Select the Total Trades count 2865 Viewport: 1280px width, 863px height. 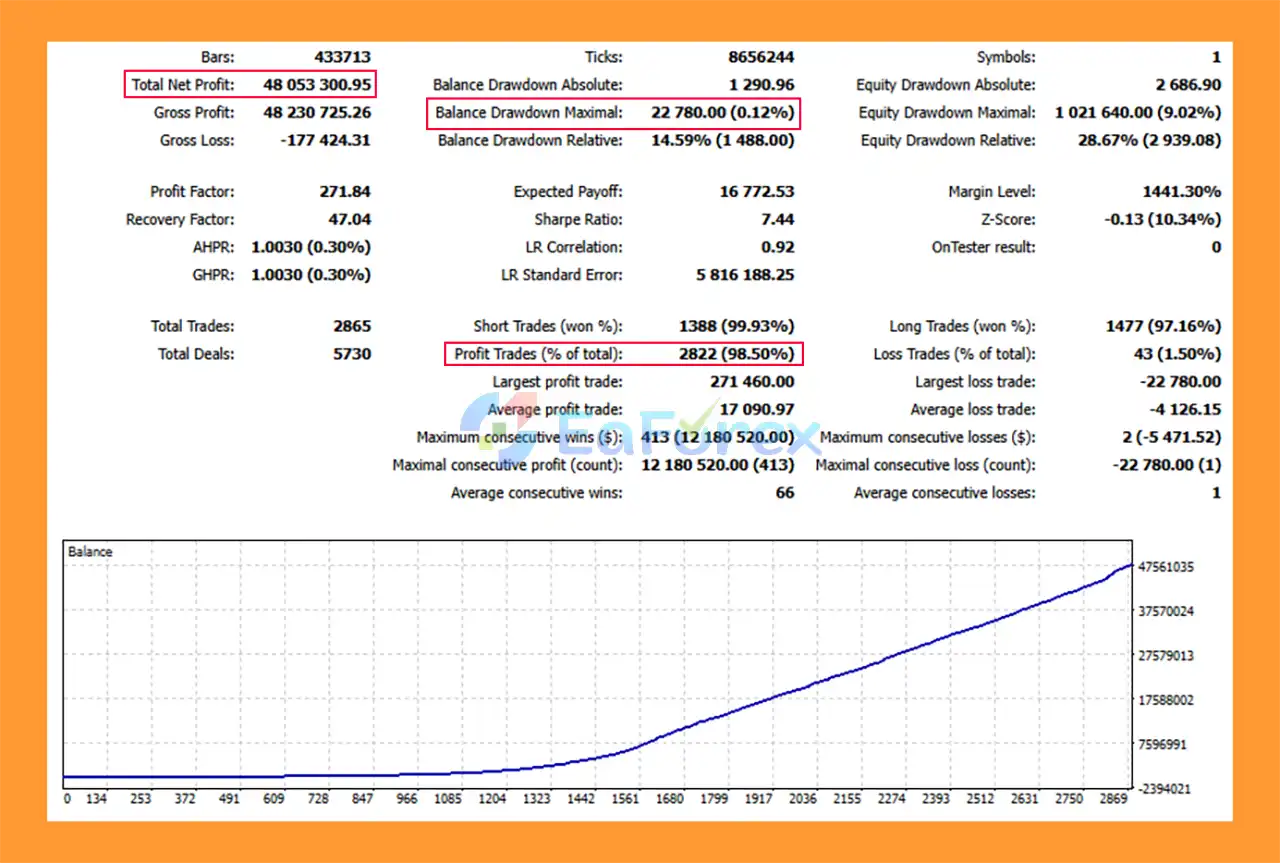pos(351,326)
